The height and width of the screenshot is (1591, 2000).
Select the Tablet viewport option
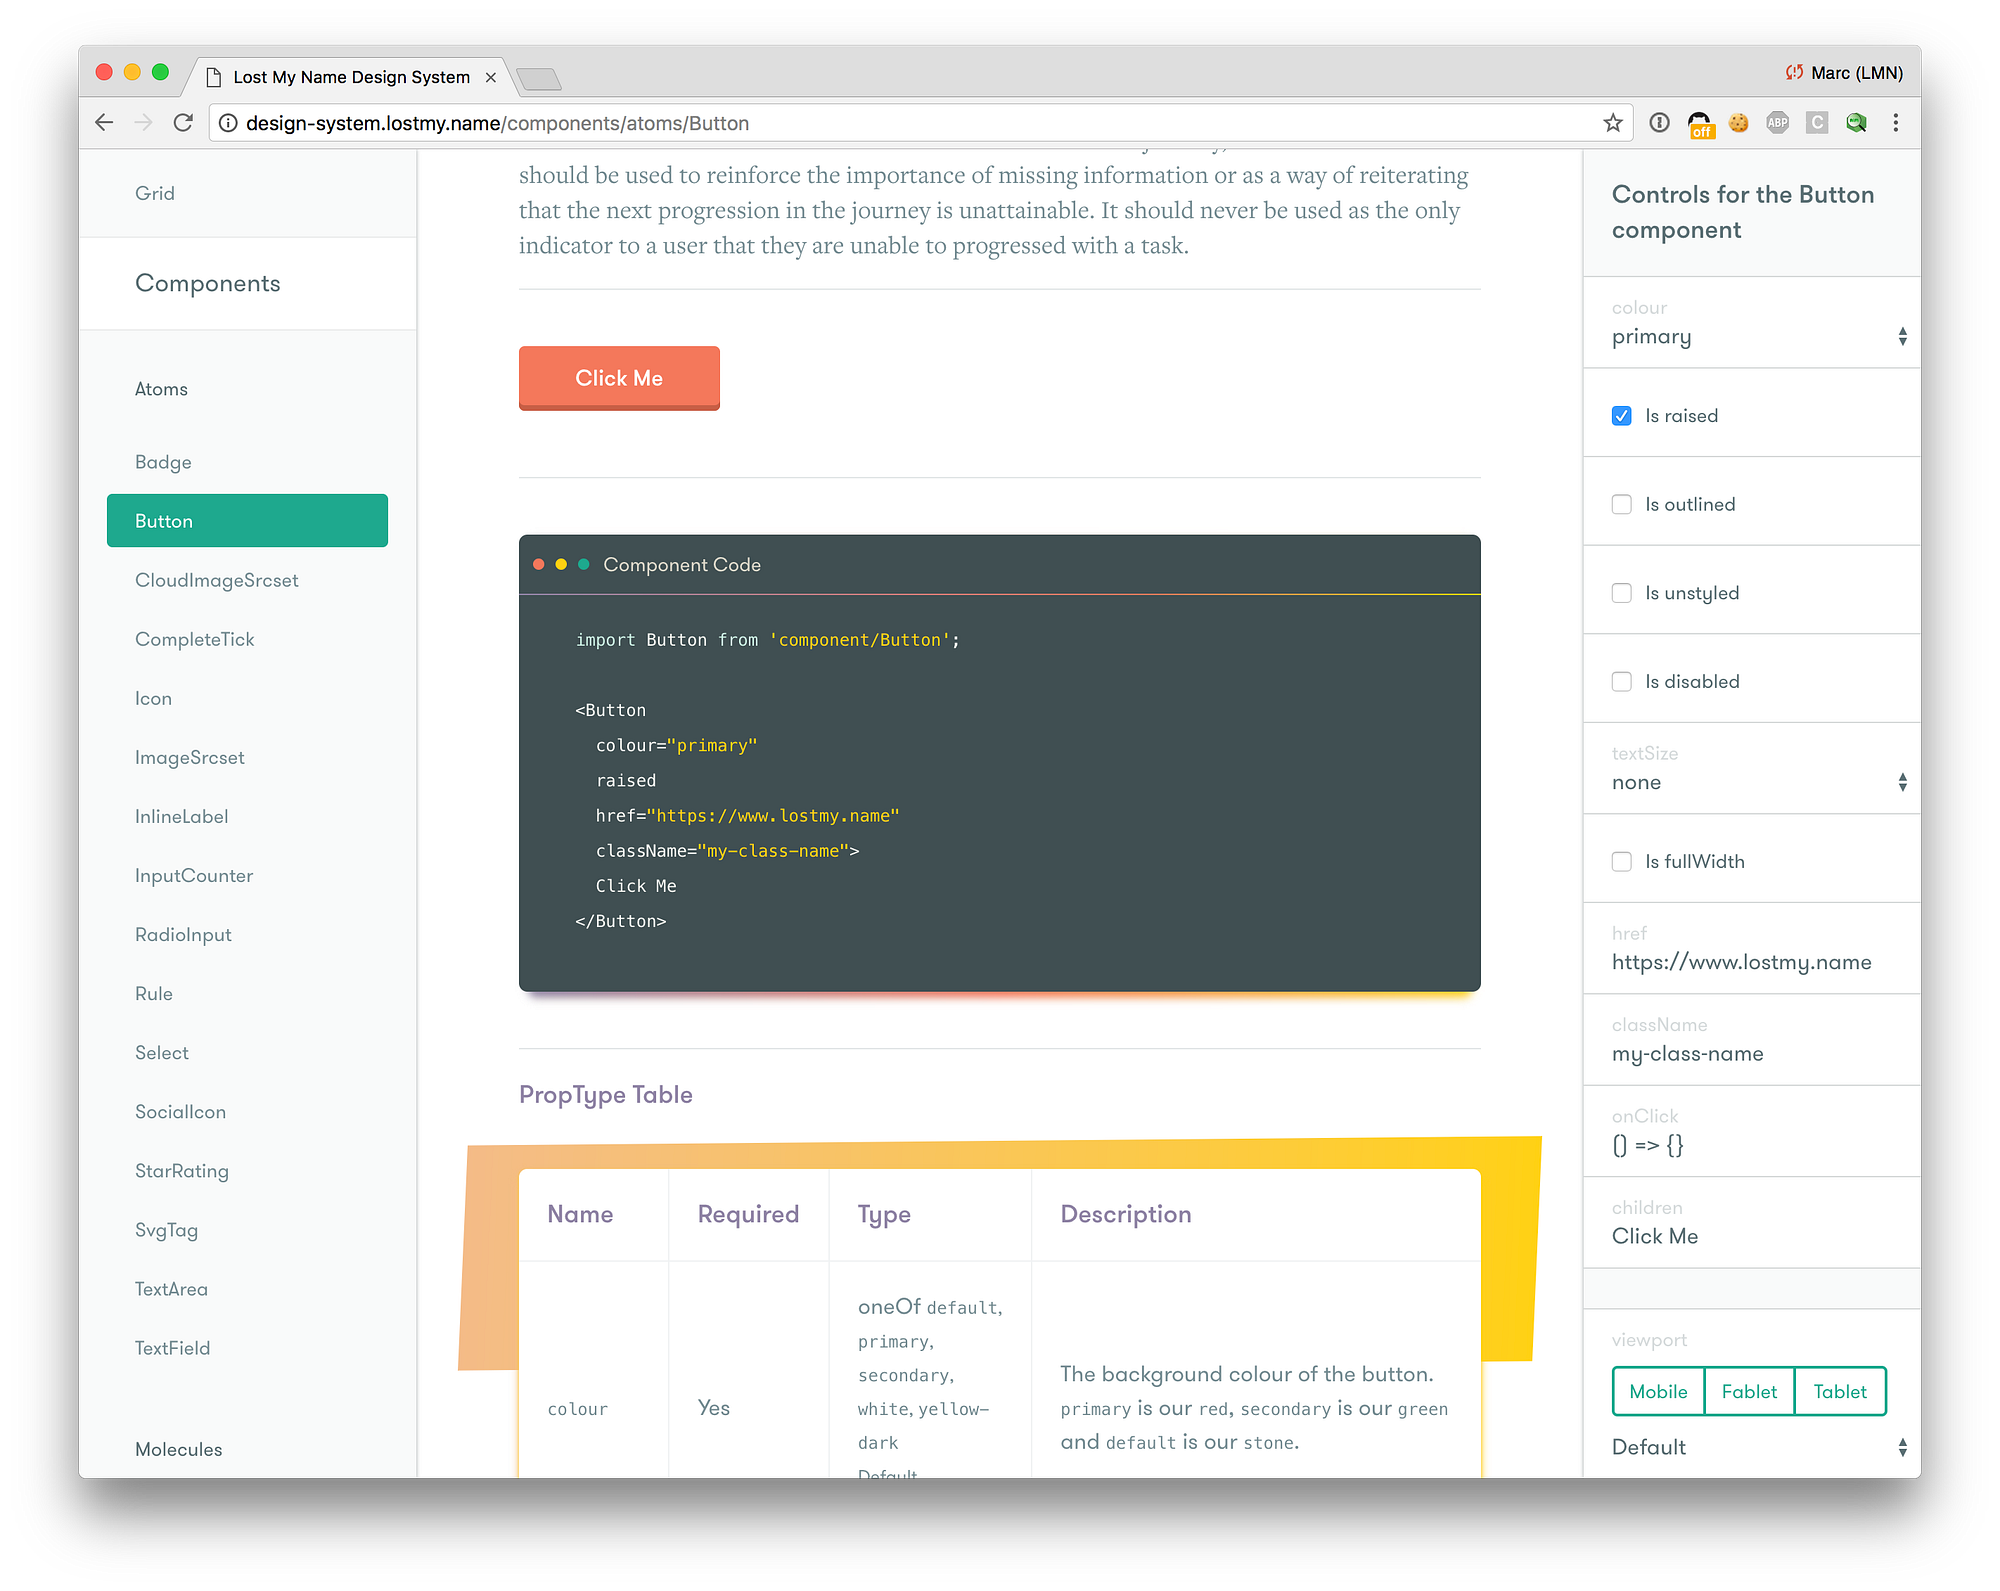click(x=1839, y=1391)
